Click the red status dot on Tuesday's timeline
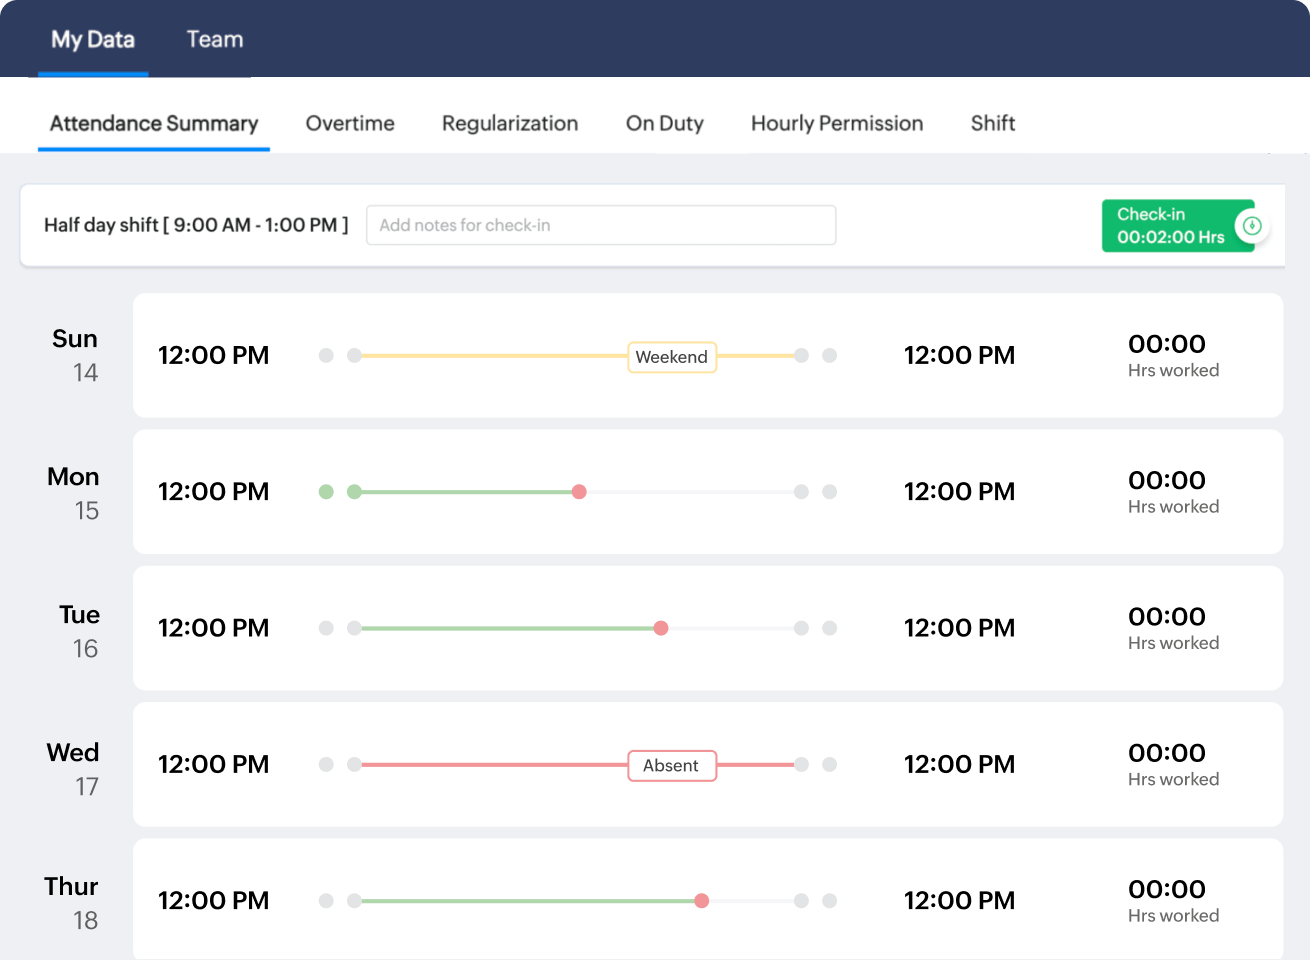The width and height of the screenshot is (1310, 960). [660, 628]
